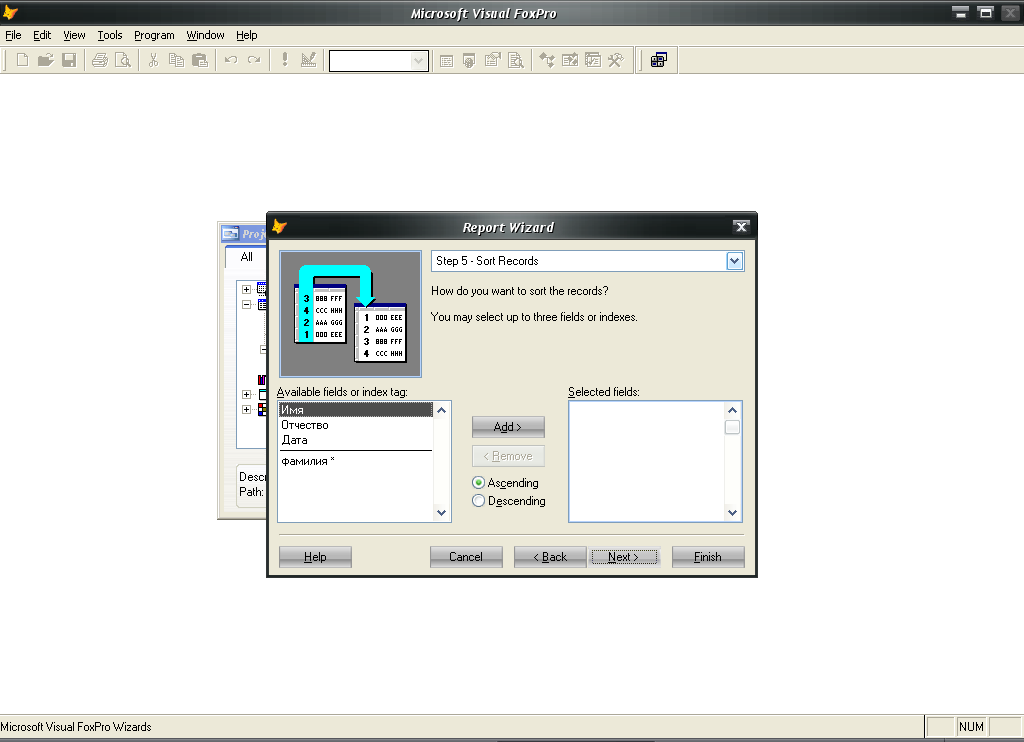Click the Selected fields scrollbar thumb
Viewport: 1024px width, 742px height.
732,427
